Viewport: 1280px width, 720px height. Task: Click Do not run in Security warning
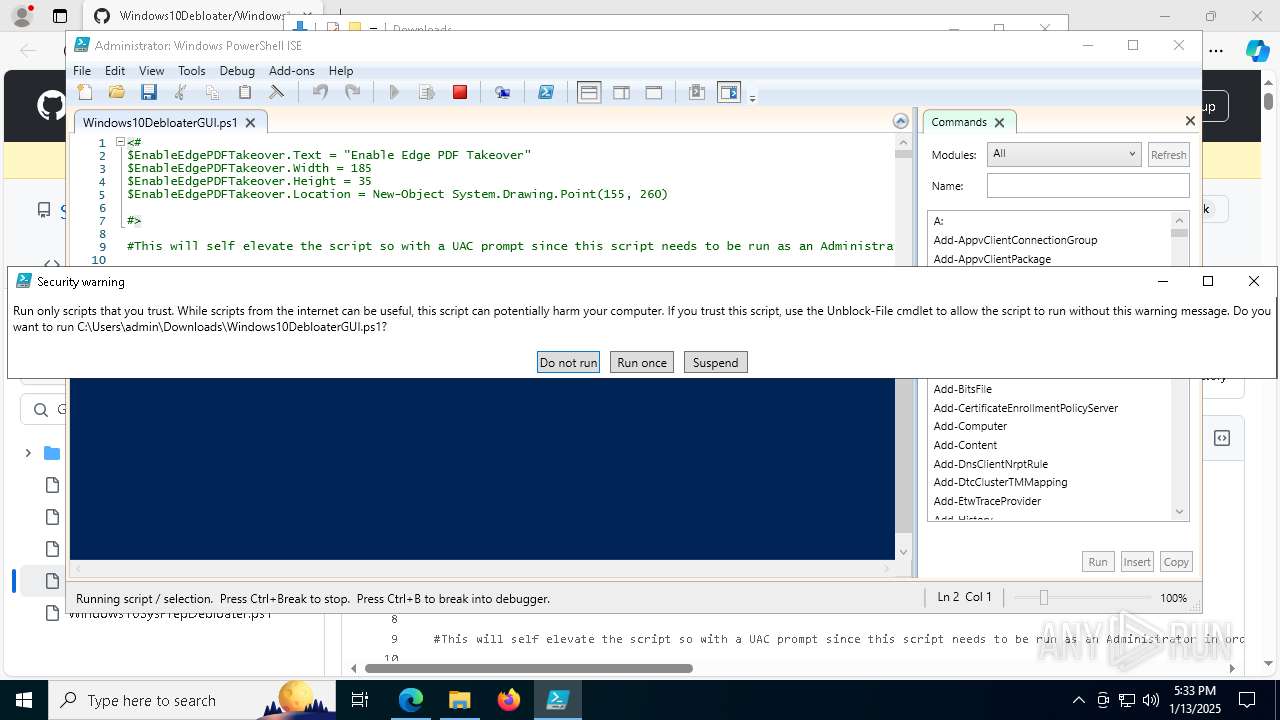click(568, 362)
